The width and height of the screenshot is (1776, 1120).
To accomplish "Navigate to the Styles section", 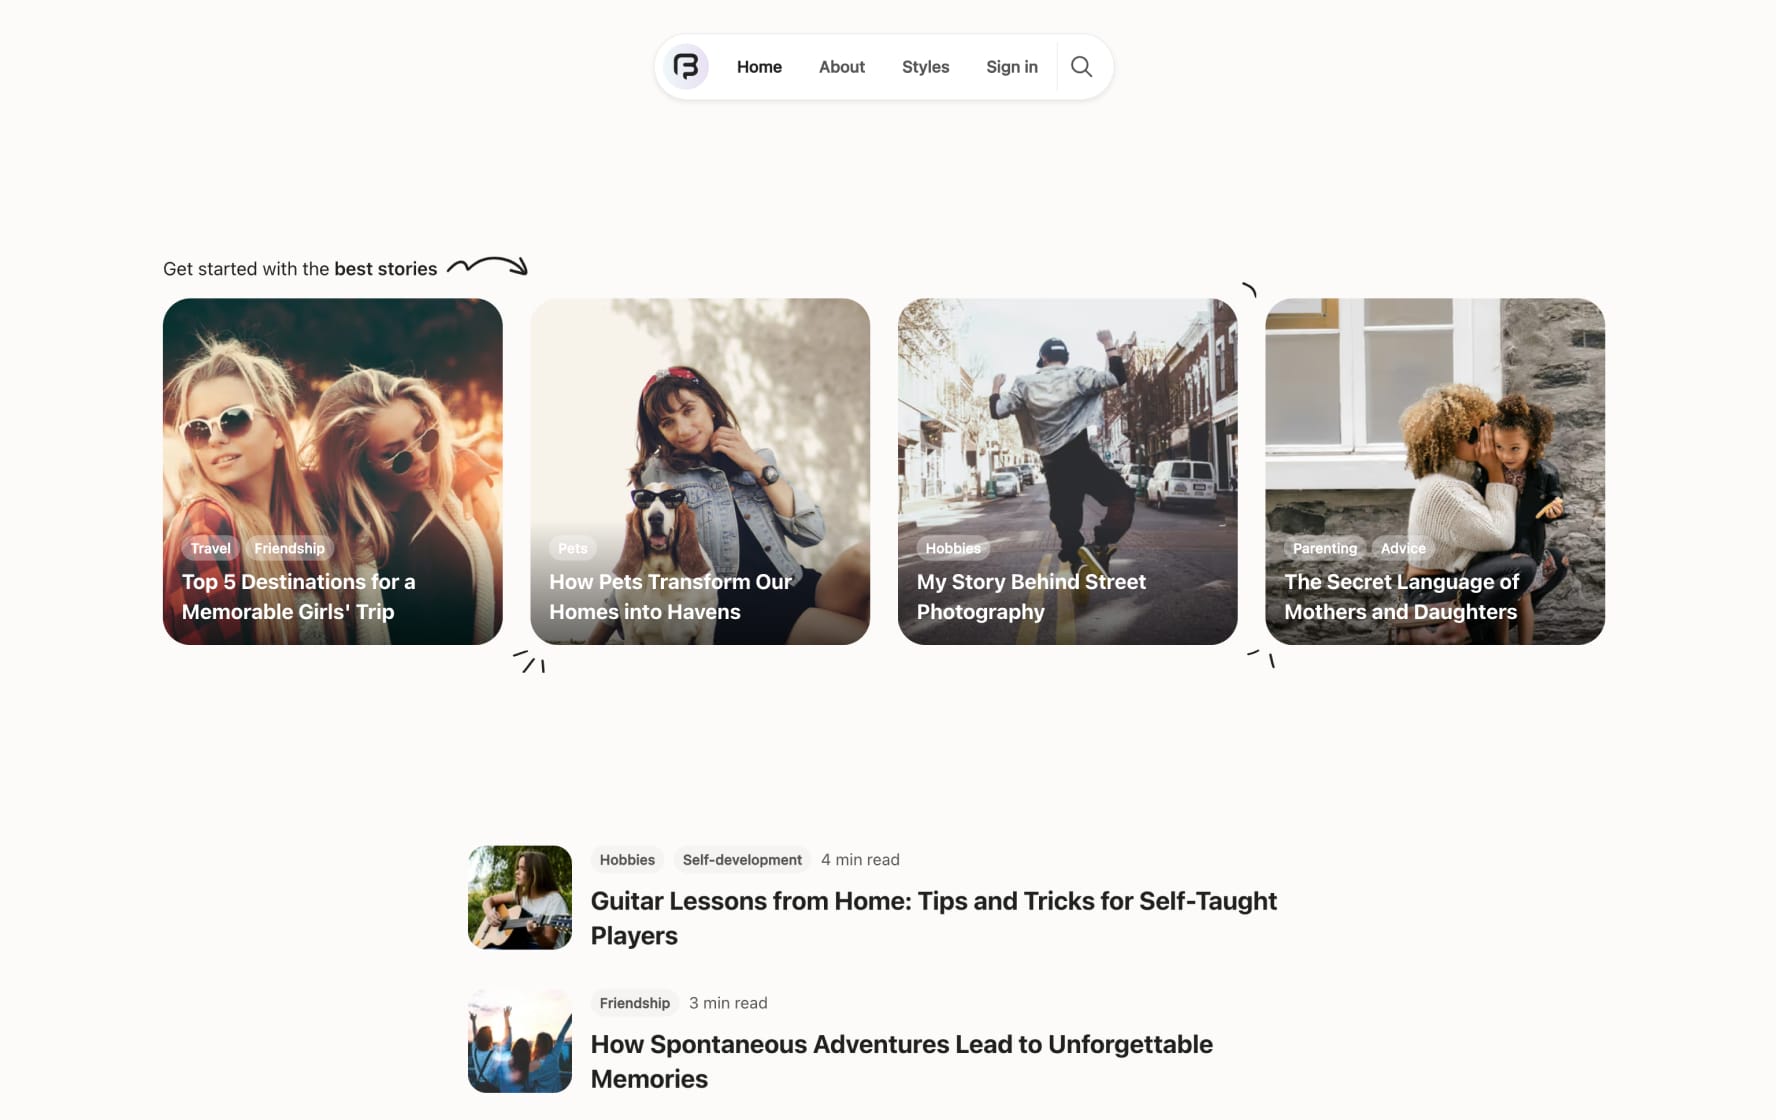I will 925,66.
